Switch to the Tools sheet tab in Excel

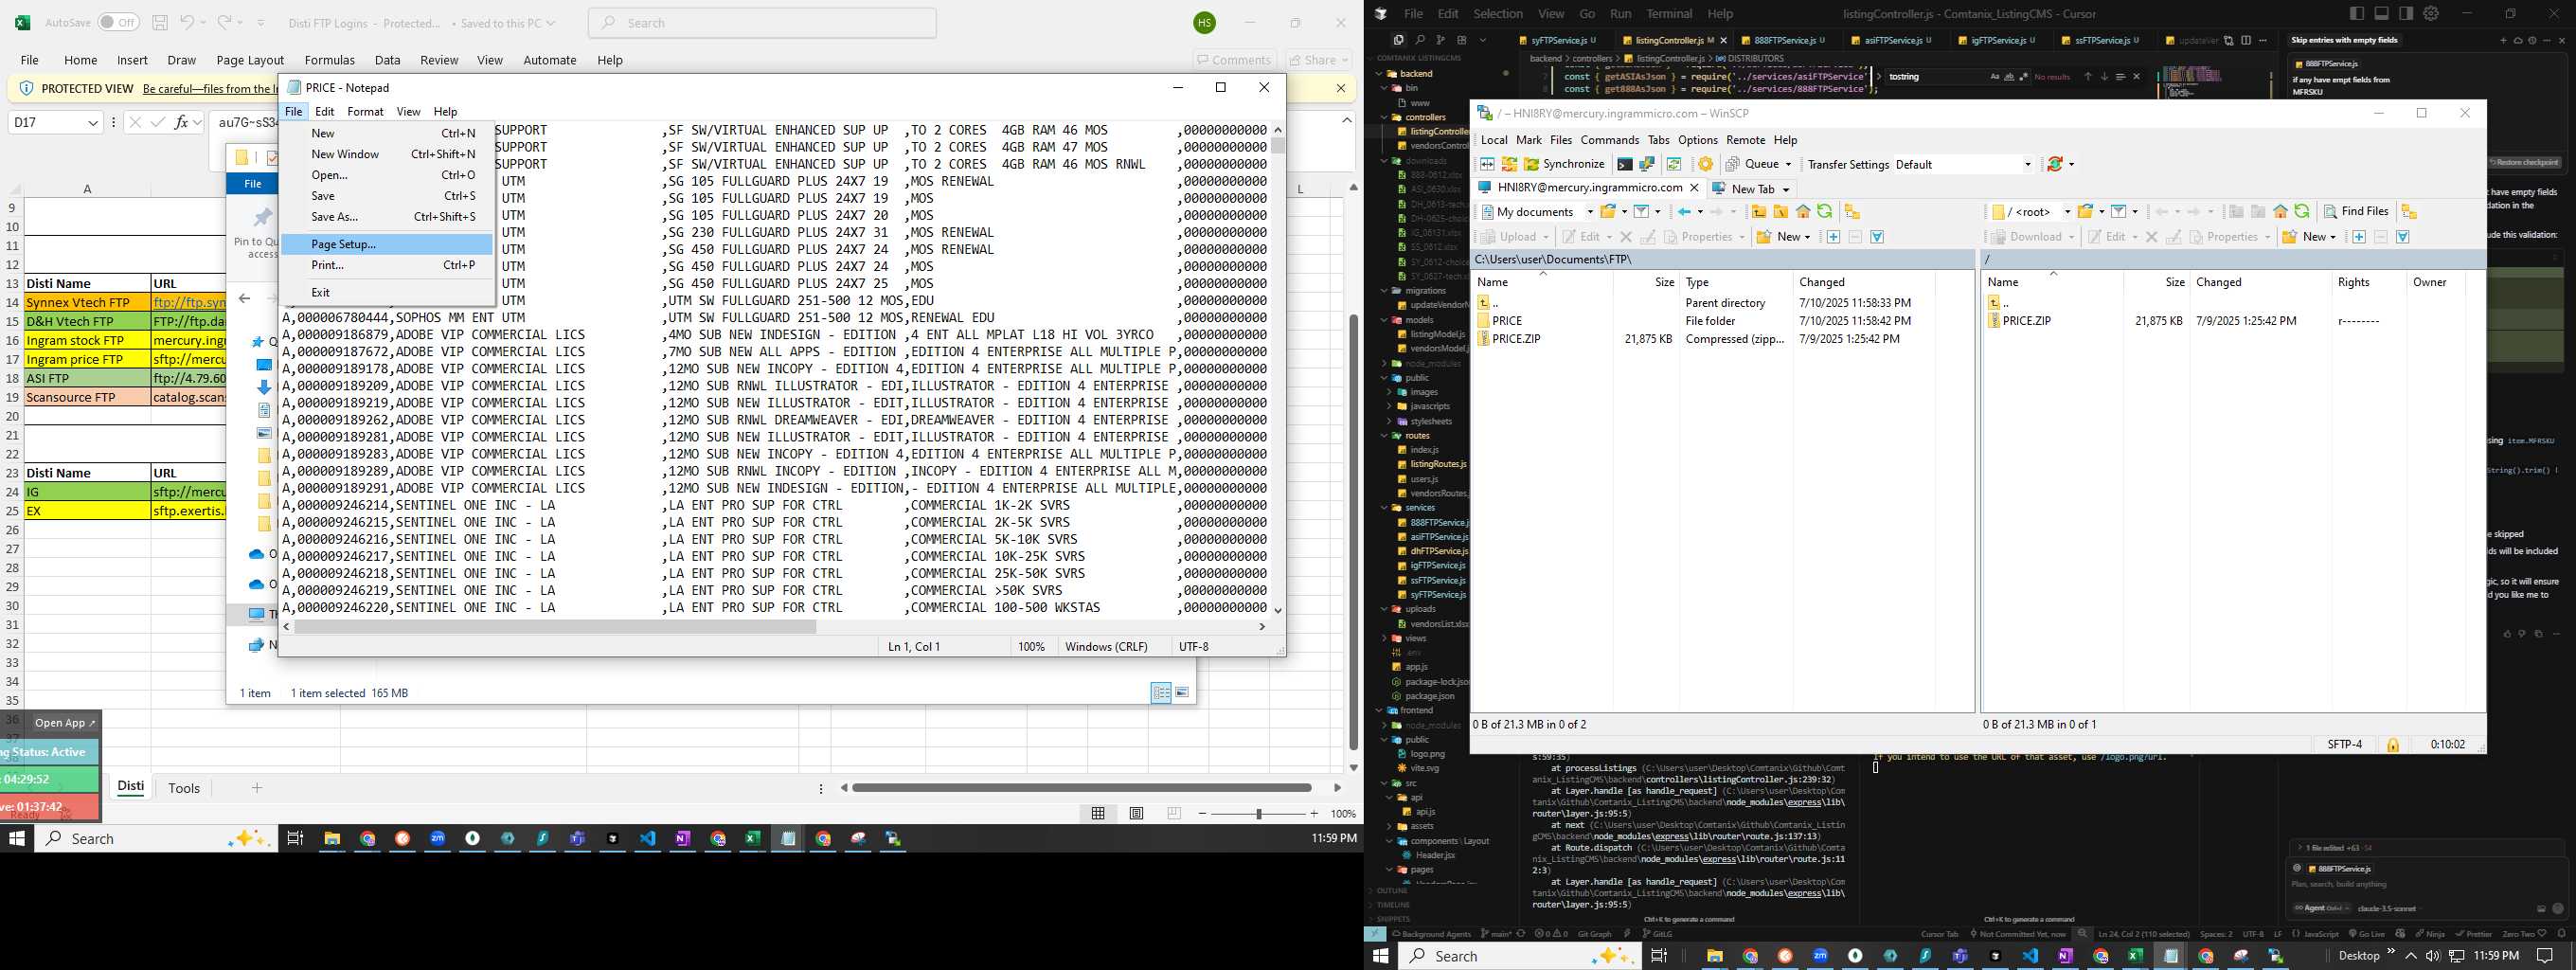(x=184, y=788)
